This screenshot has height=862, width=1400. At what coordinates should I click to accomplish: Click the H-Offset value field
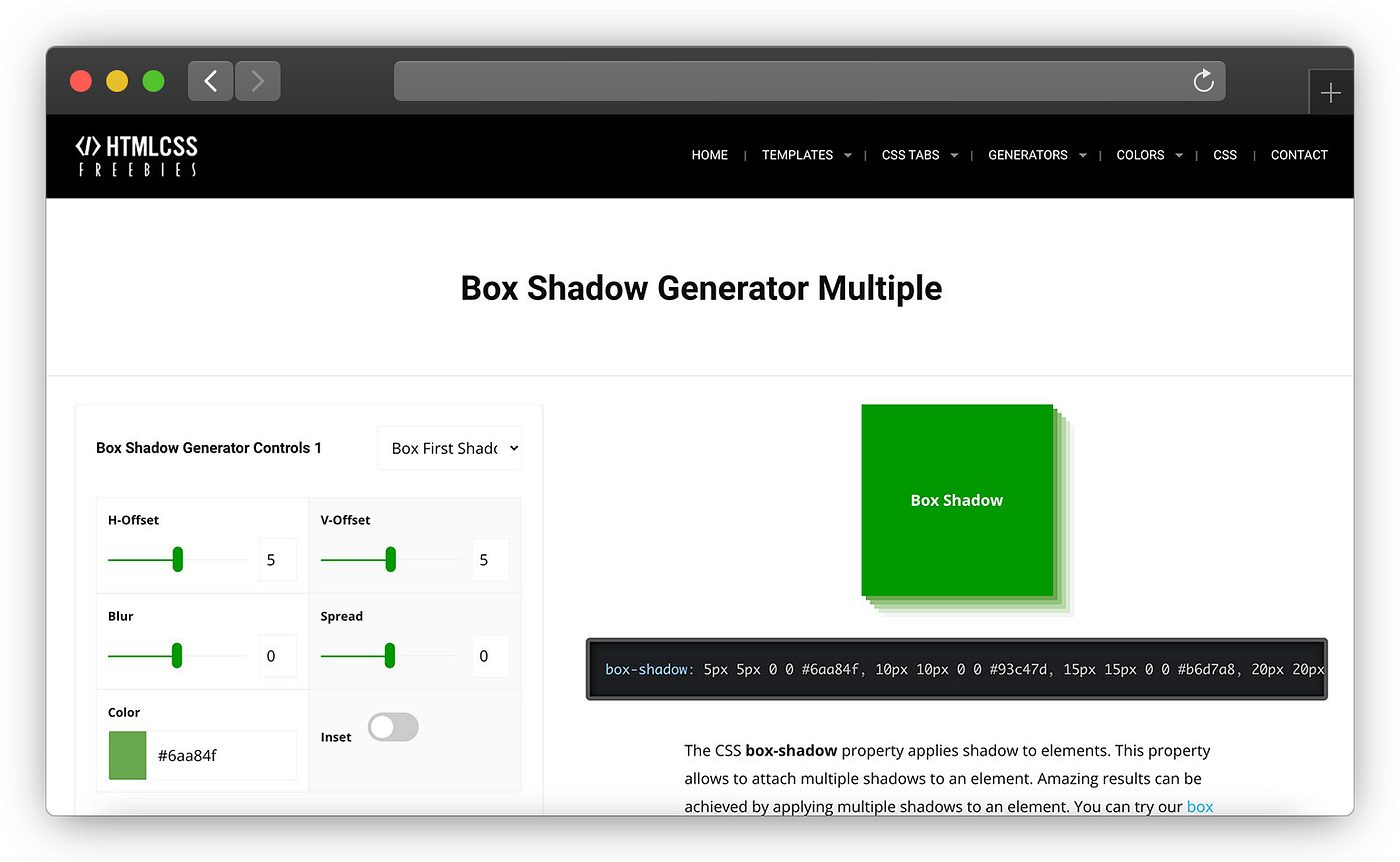pos(277,560)
